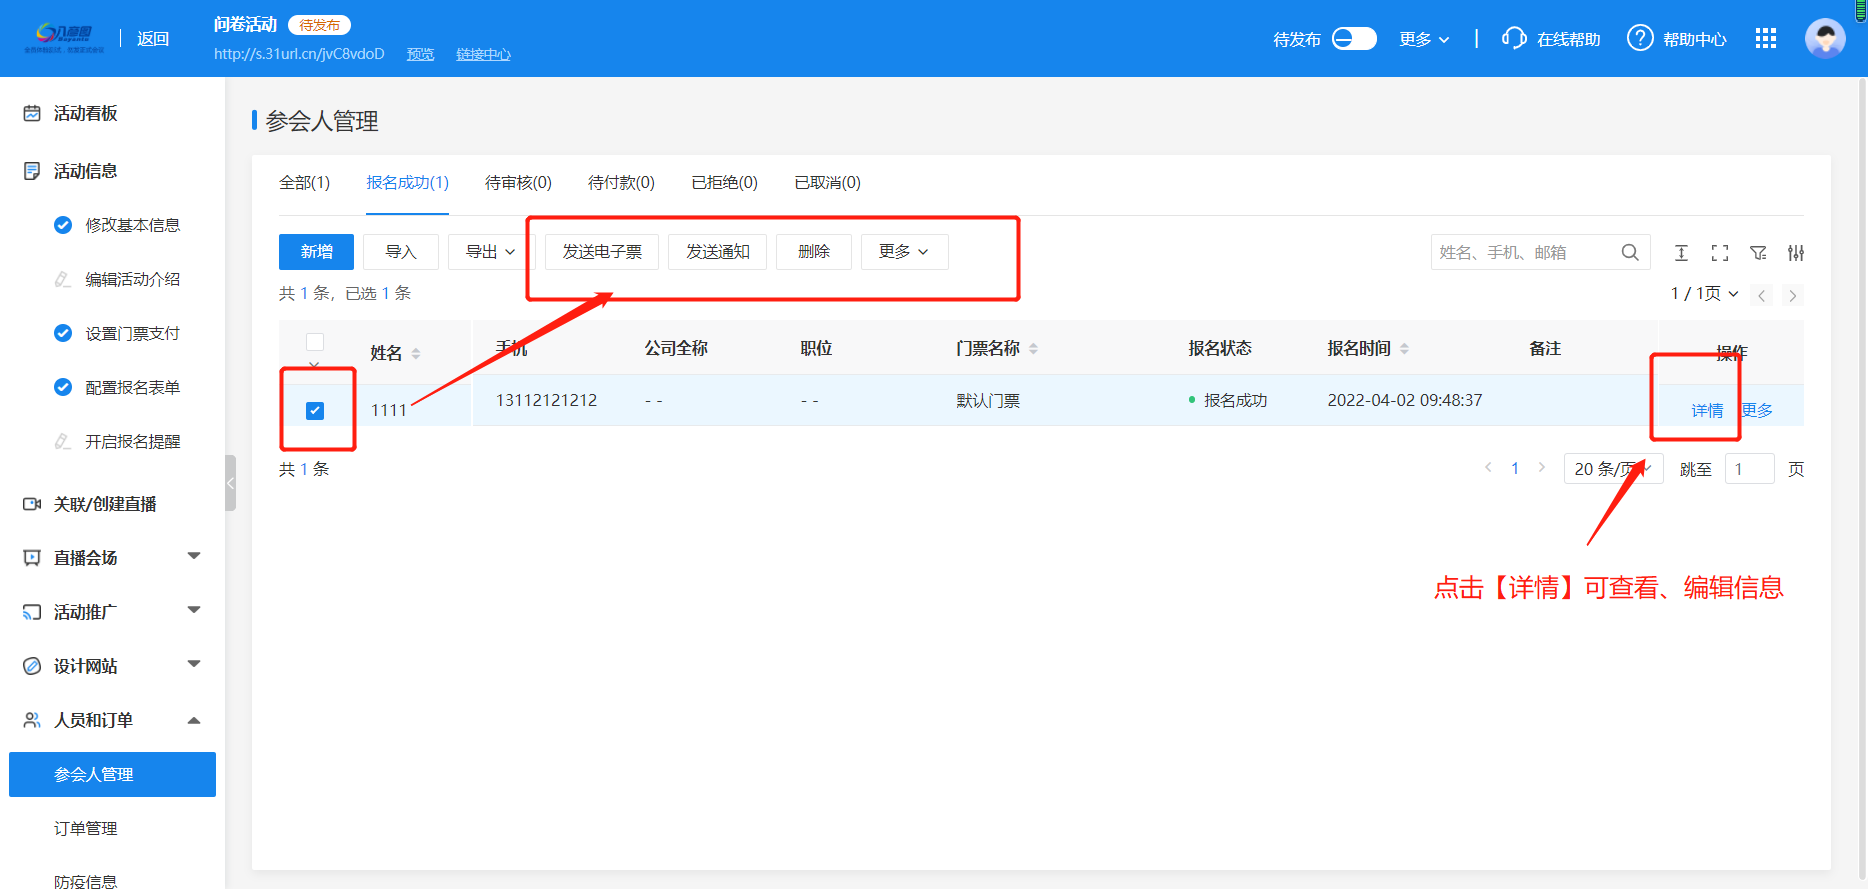Click the fullscreen expand icon
1868x889 pixels.
(1720, 253)
